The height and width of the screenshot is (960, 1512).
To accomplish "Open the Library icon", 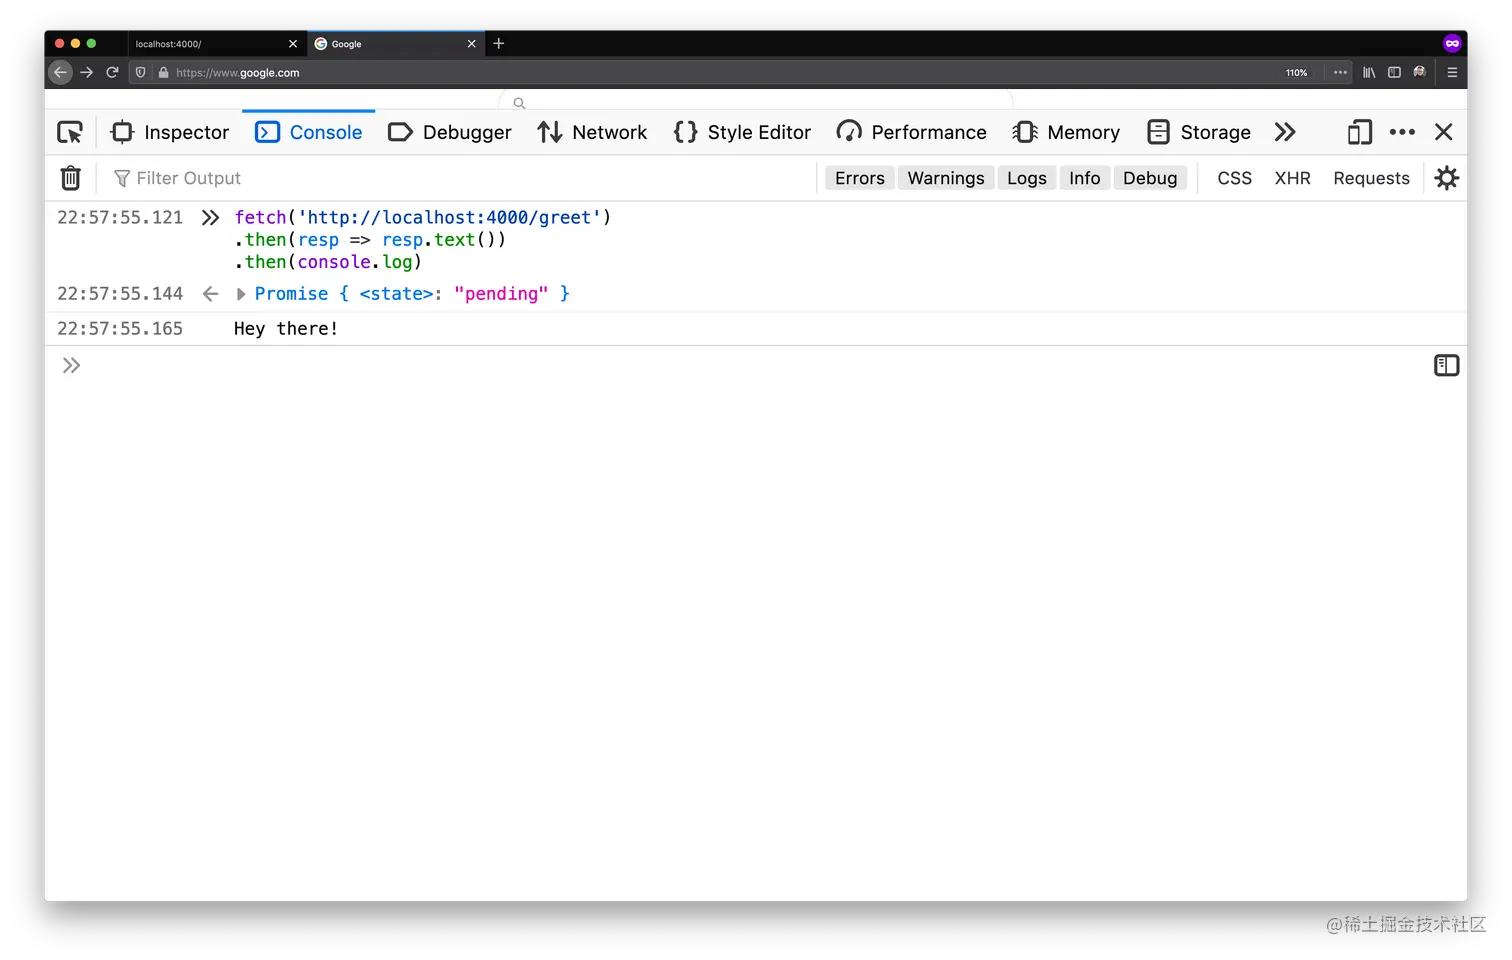I will coord(1369,73).
